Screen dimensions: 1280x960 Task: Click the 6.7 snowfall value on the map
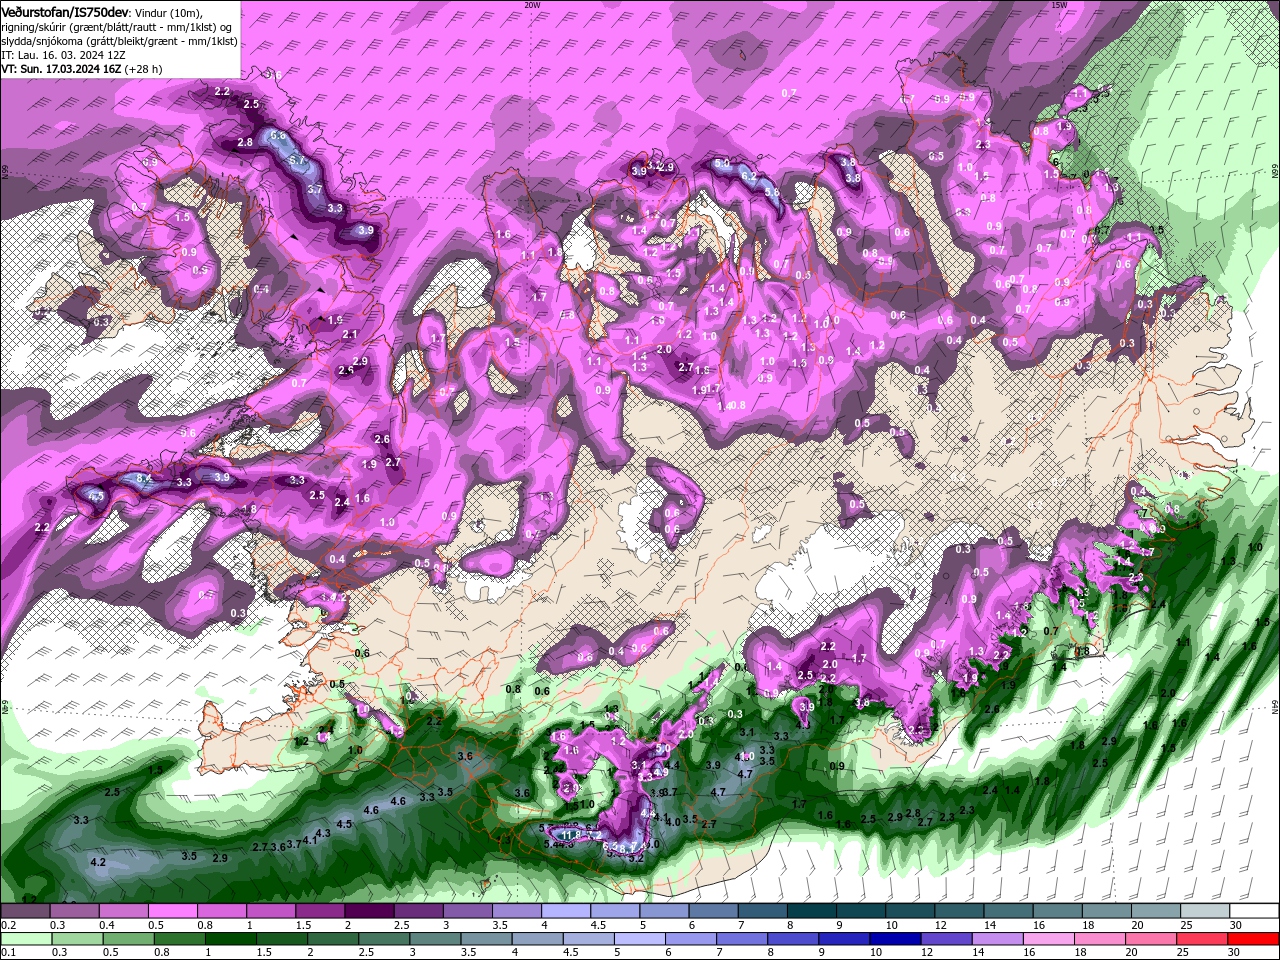pos(297,160)
